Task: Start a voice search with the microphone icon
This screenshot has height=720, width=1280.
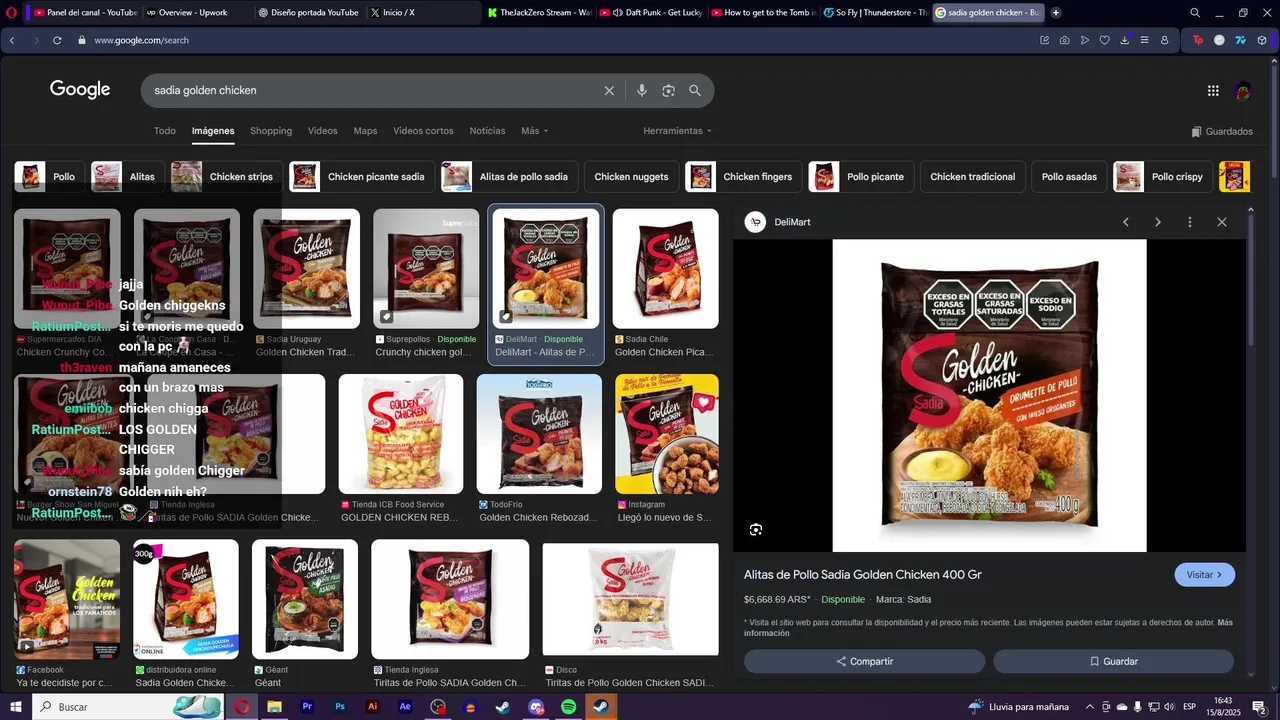Action: pyautogui.click(x=642, y=90)
